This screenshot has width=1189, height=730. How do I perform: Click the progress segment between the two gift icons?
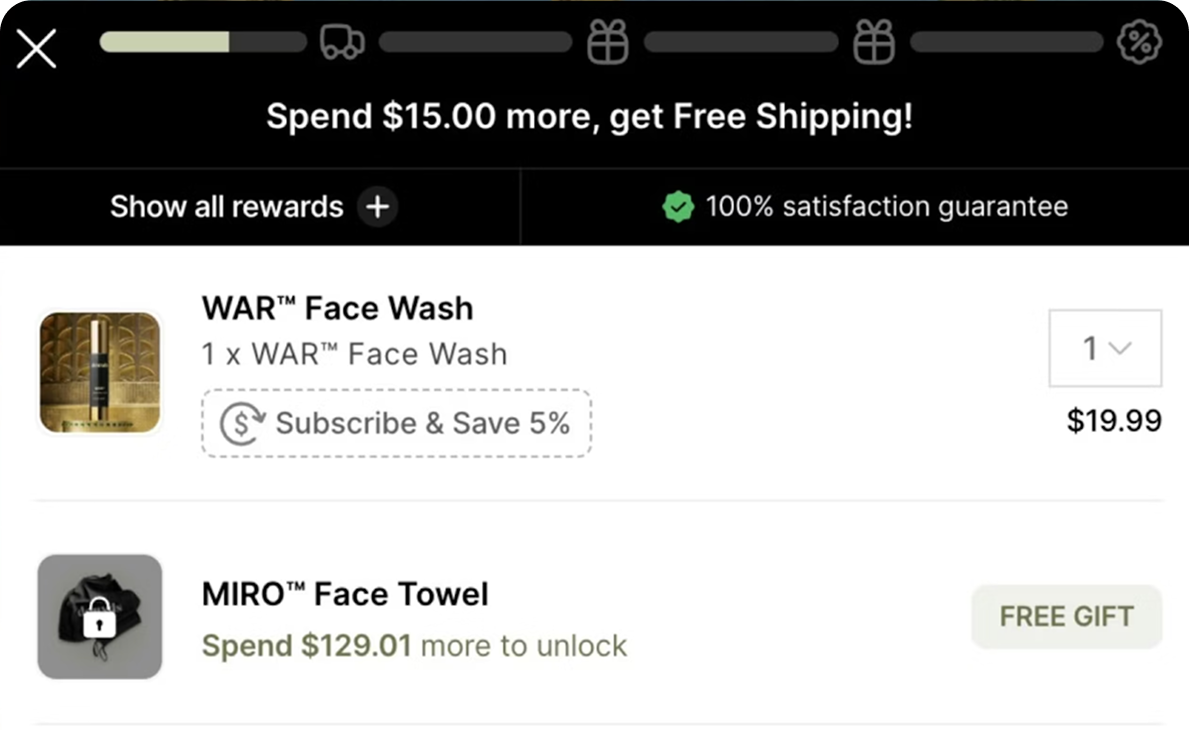click(x=740, y=42)
